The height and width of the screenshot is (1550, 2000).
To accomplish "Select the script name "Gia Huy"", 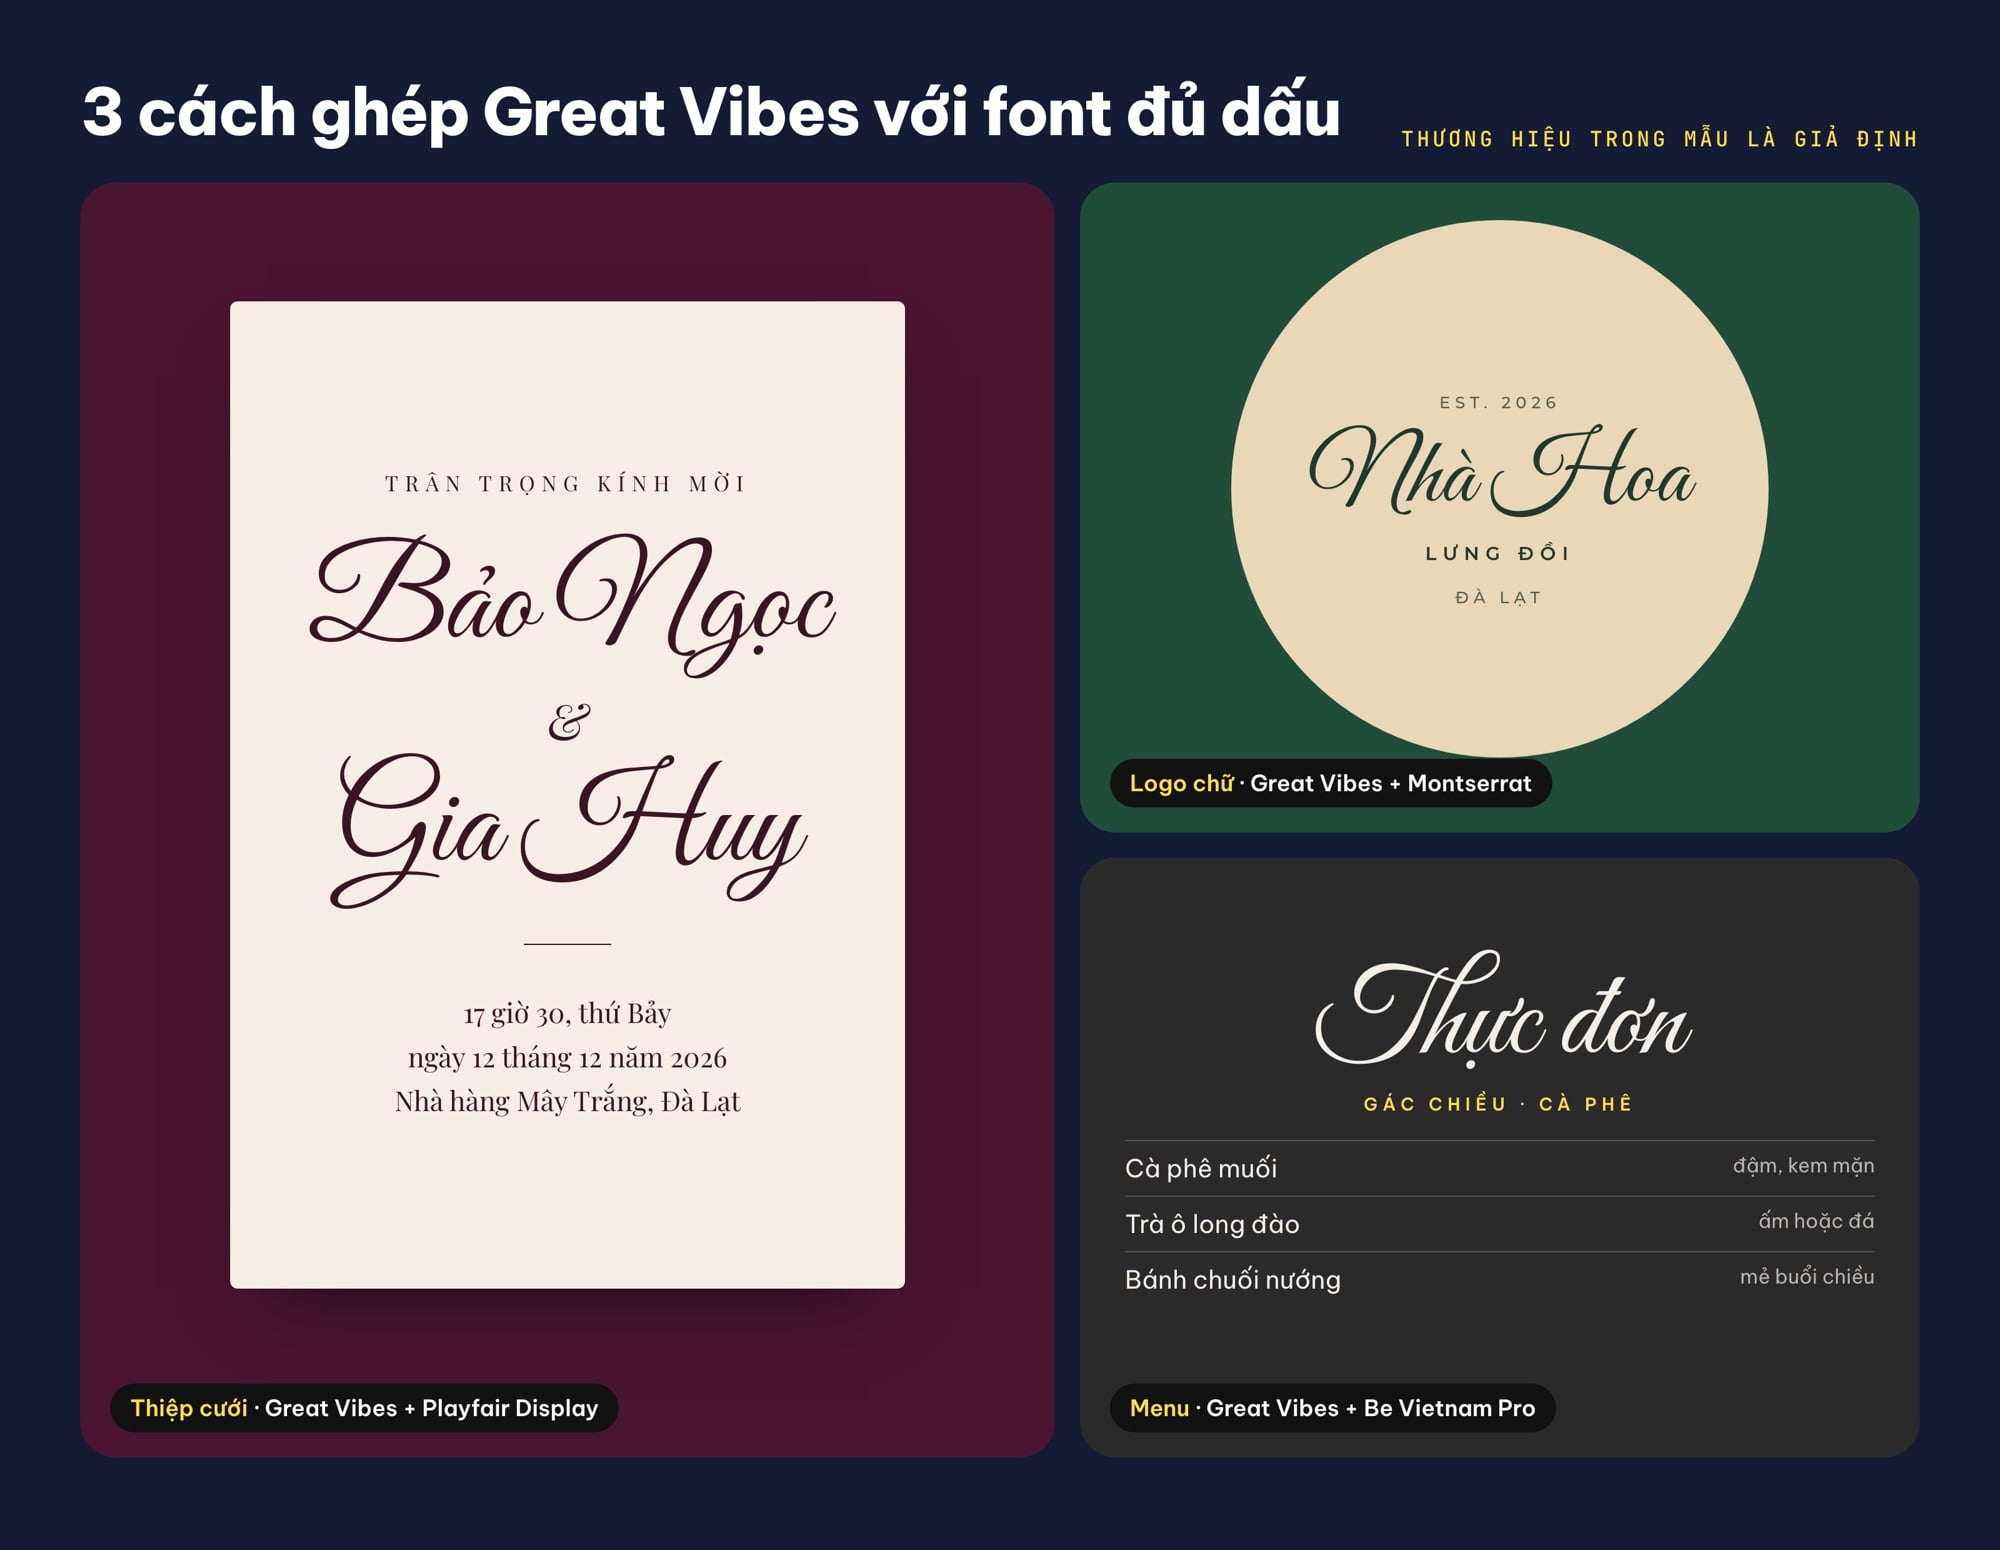I will point(568,830).
